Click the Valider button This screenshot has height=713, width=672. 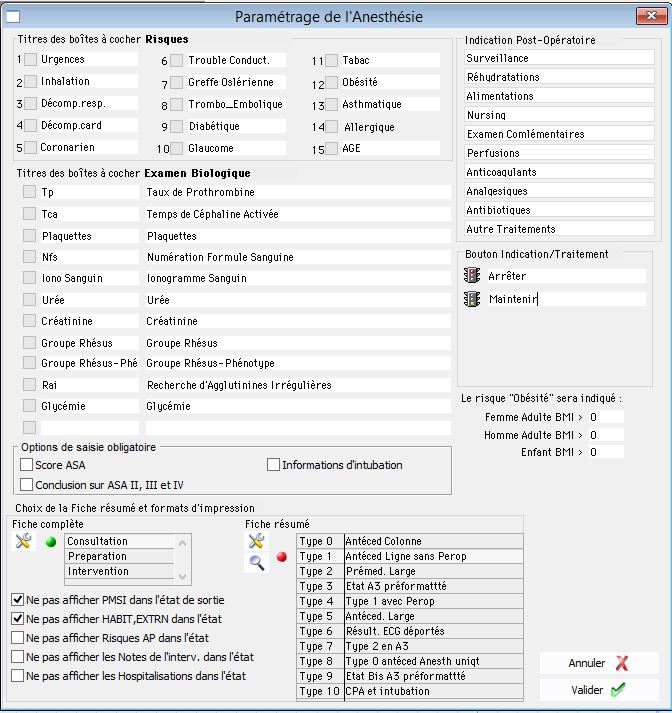click(x=599, y=690)
